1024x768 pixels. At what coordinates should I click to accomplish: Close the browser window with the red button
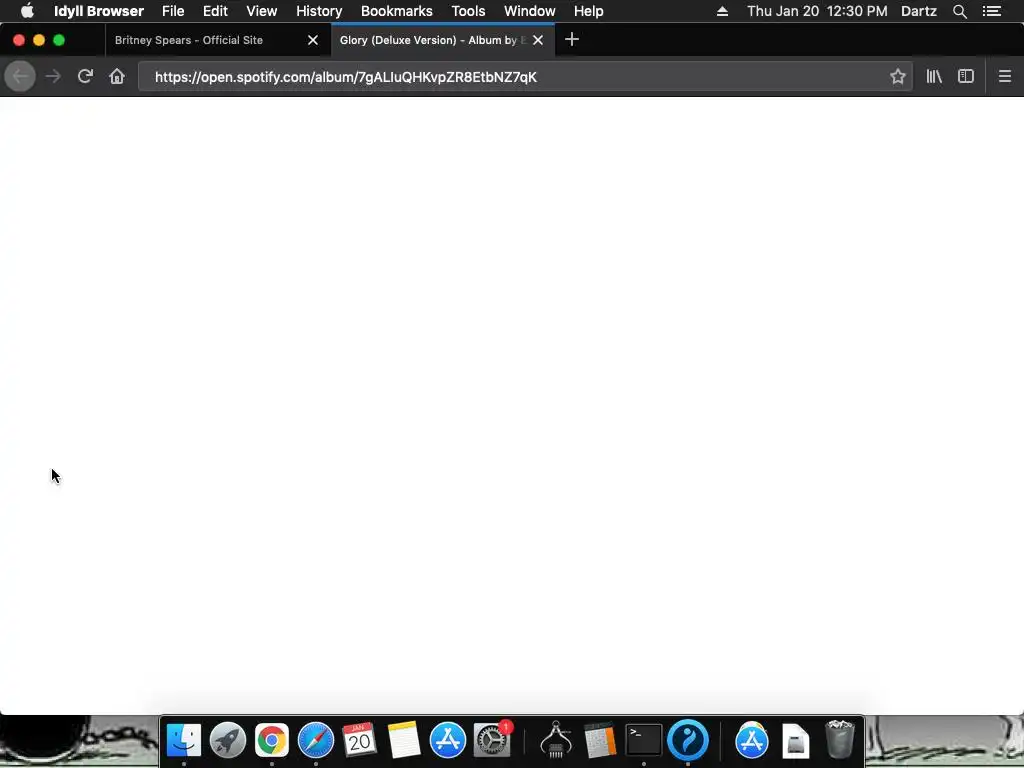pyautogui.click(x=19, y=40)
